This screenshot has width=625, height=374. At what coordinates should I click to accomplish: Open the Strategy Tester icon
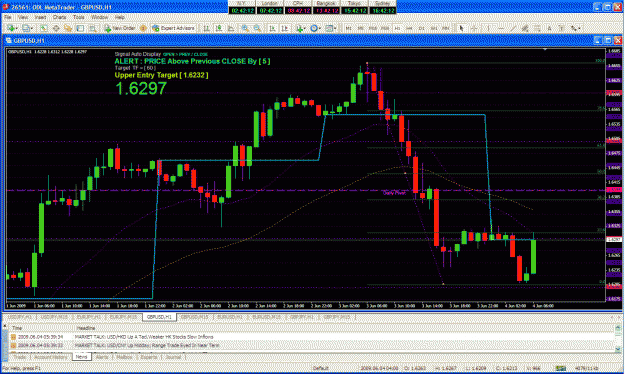93,28
